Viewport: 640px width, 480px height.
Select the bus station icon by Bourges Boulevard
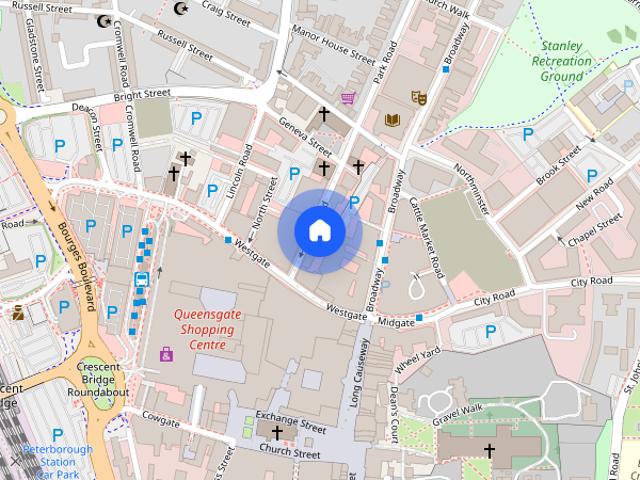pos(141,279)
